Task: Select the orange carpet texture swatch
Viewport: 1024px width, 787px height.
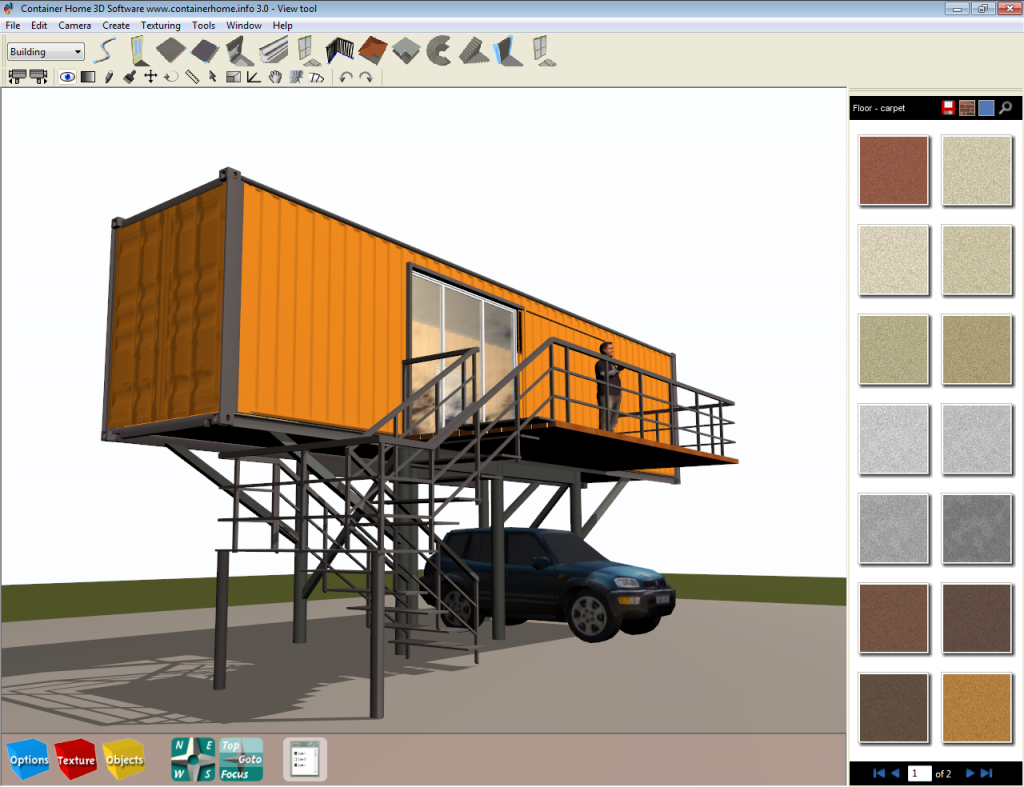Action: [976, 707]
